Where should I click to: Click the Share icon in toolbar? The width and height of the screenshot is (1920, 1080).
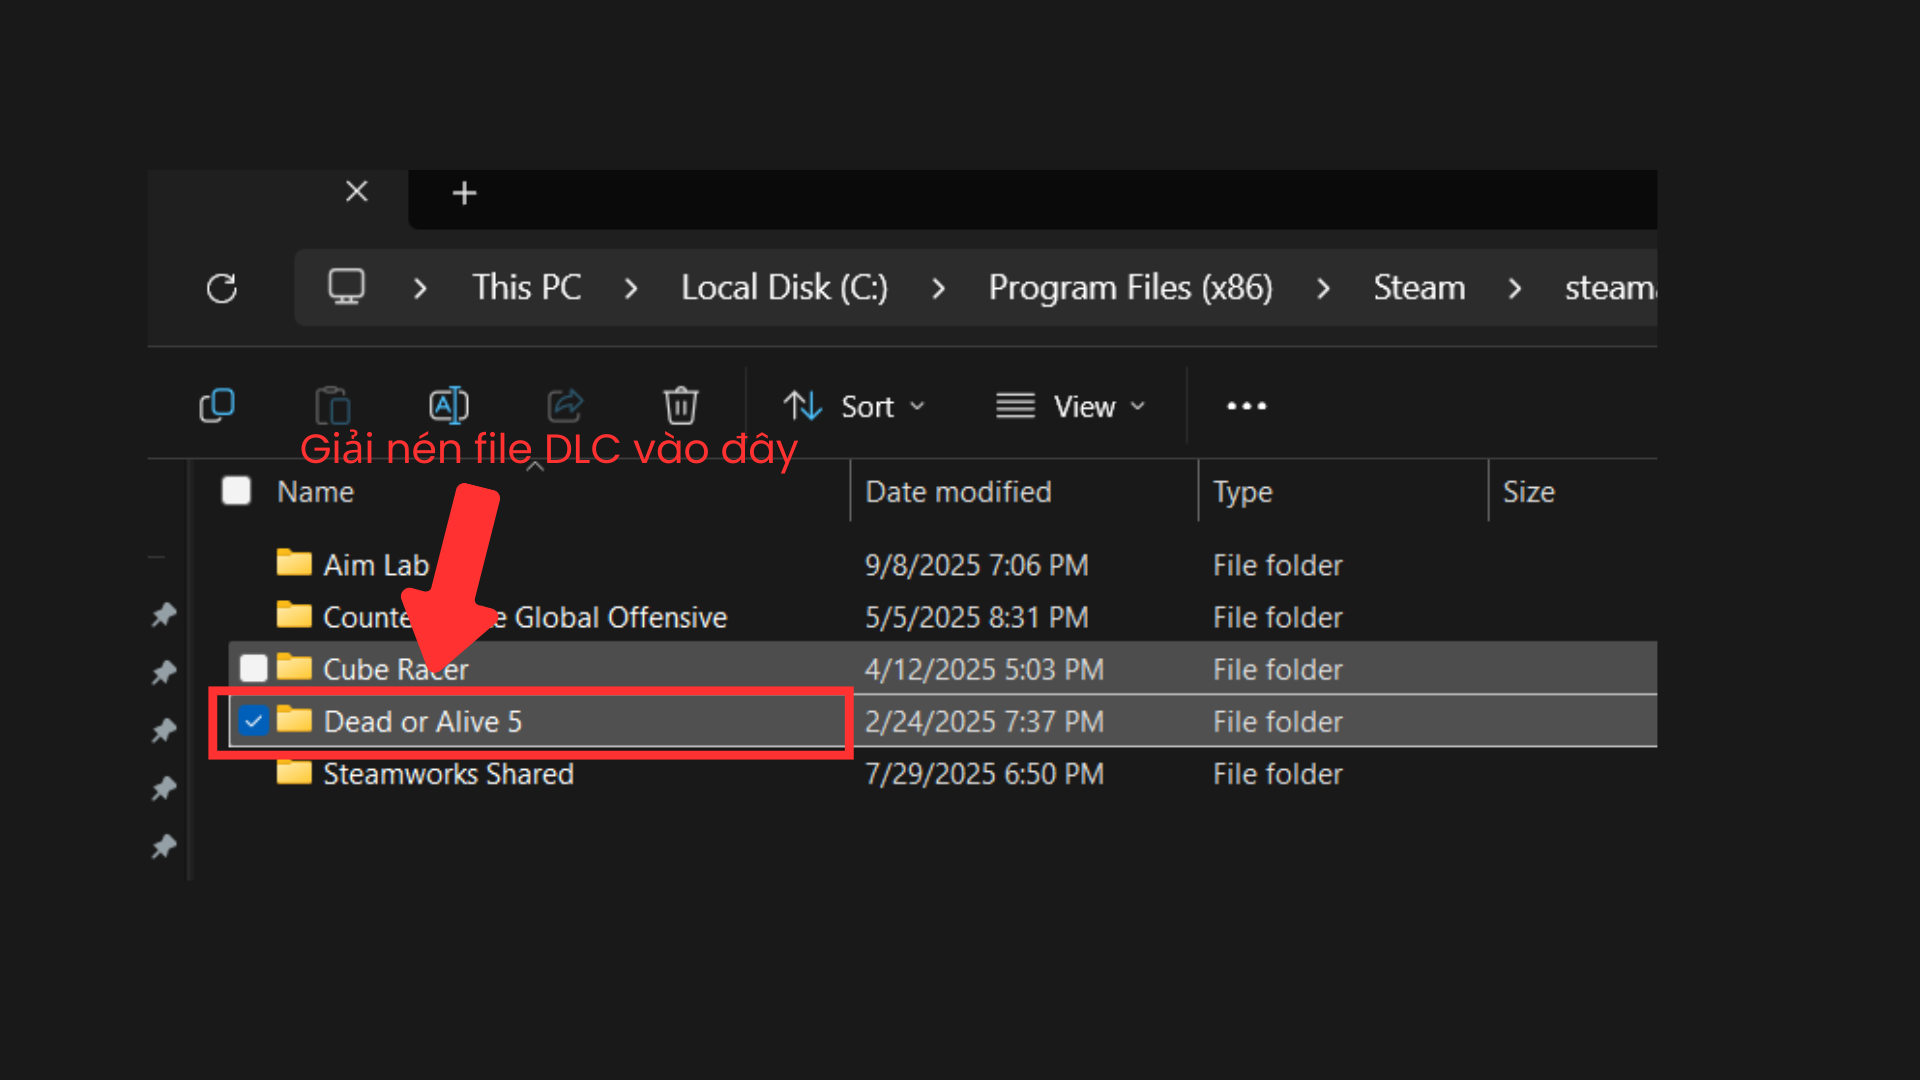click(565, 406)
